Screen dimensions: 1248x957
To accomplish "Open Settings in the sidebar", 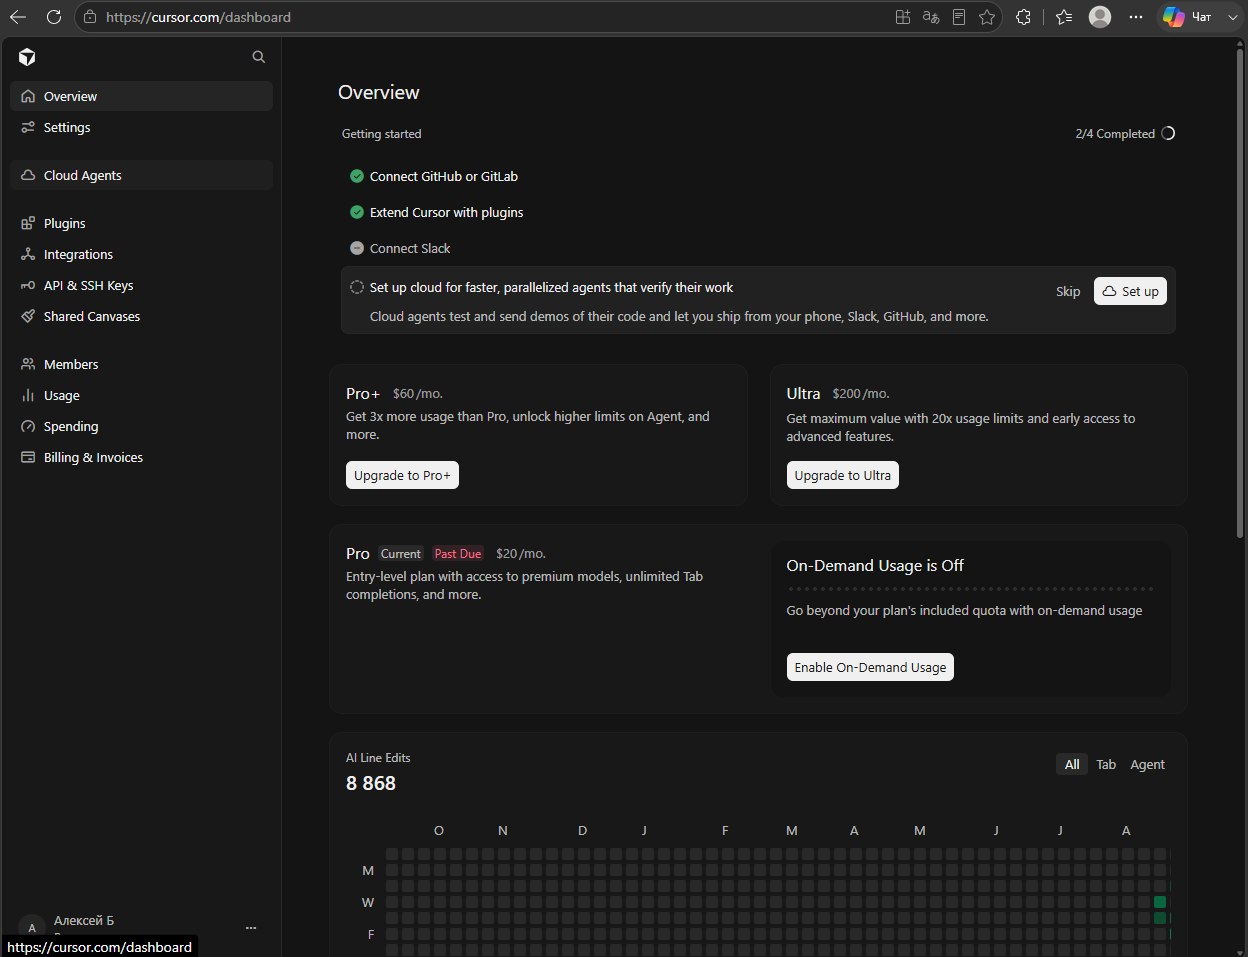I will click(141, 127).
